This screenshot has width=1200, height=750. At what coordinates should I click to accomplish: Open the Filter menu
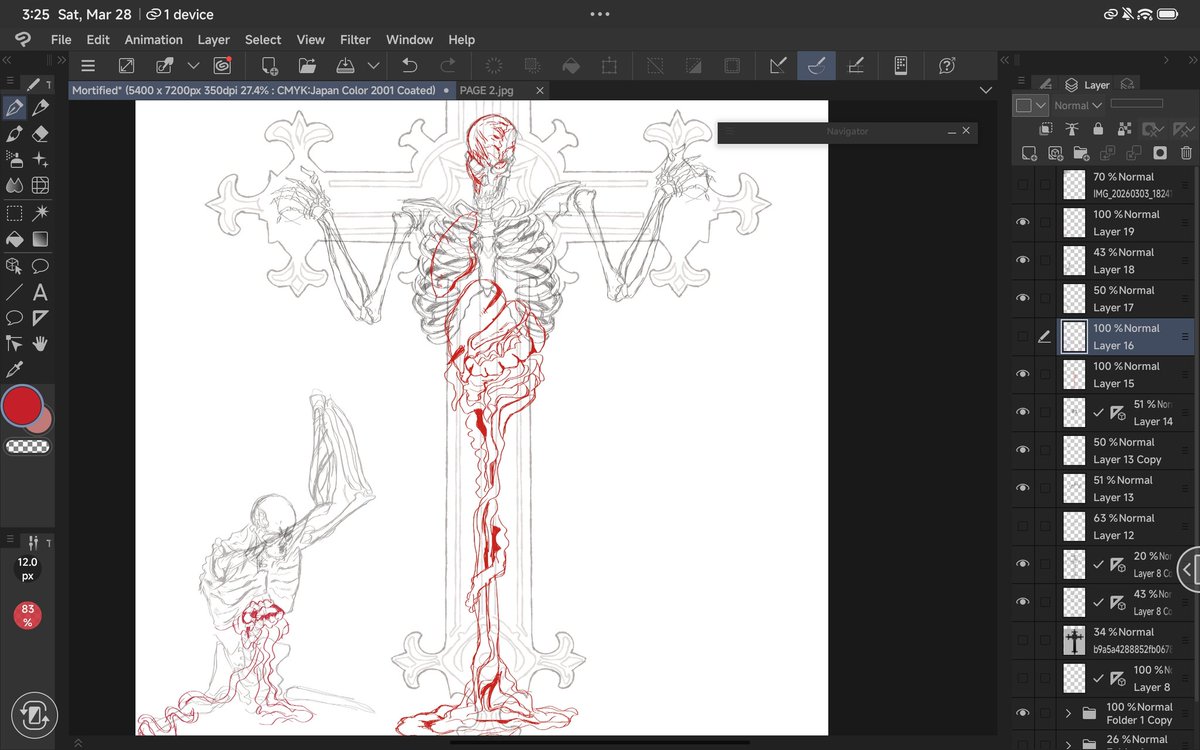tap(355, 39)
